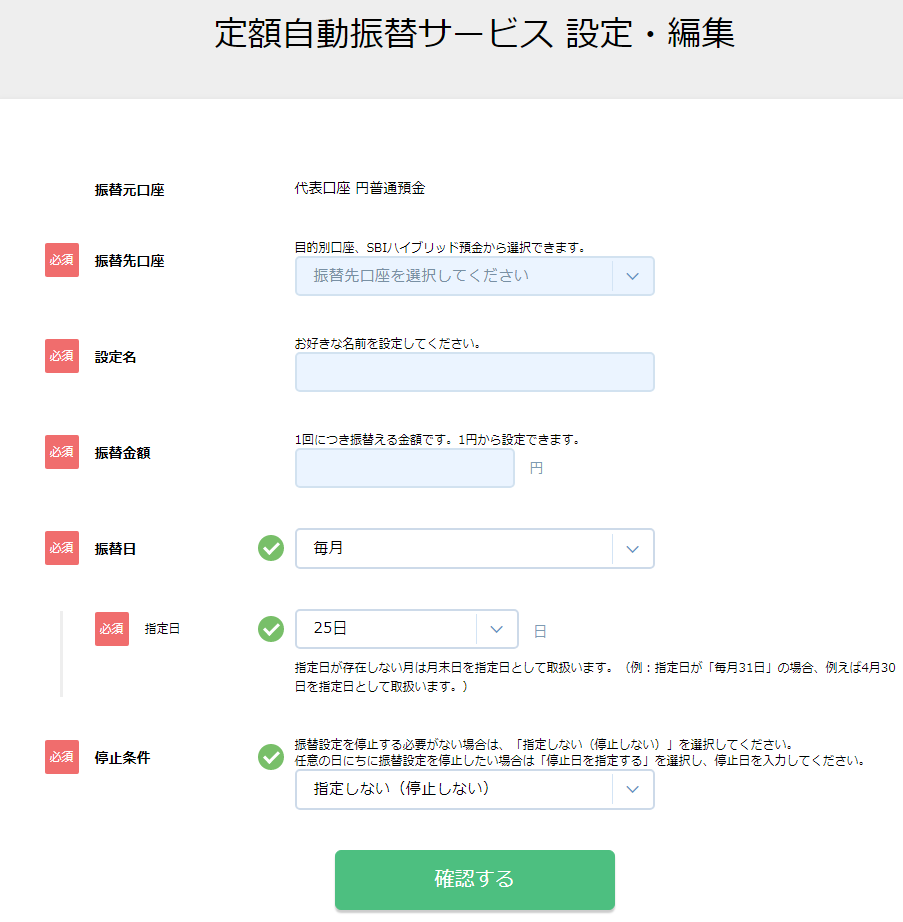Click green checkmark next to 指定日
The height and width of the screenshot is (922, 903).
(271, 629)
